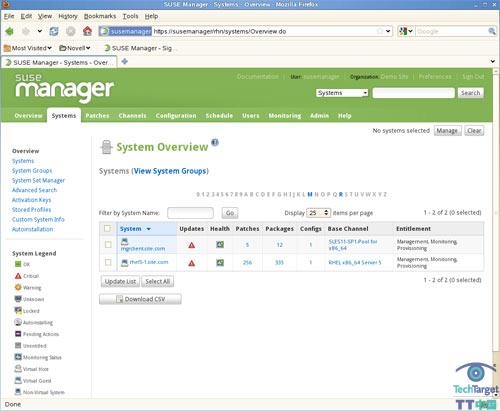Switch to the Patches tab
Screen dimensions: 500x411
(97, 116)
